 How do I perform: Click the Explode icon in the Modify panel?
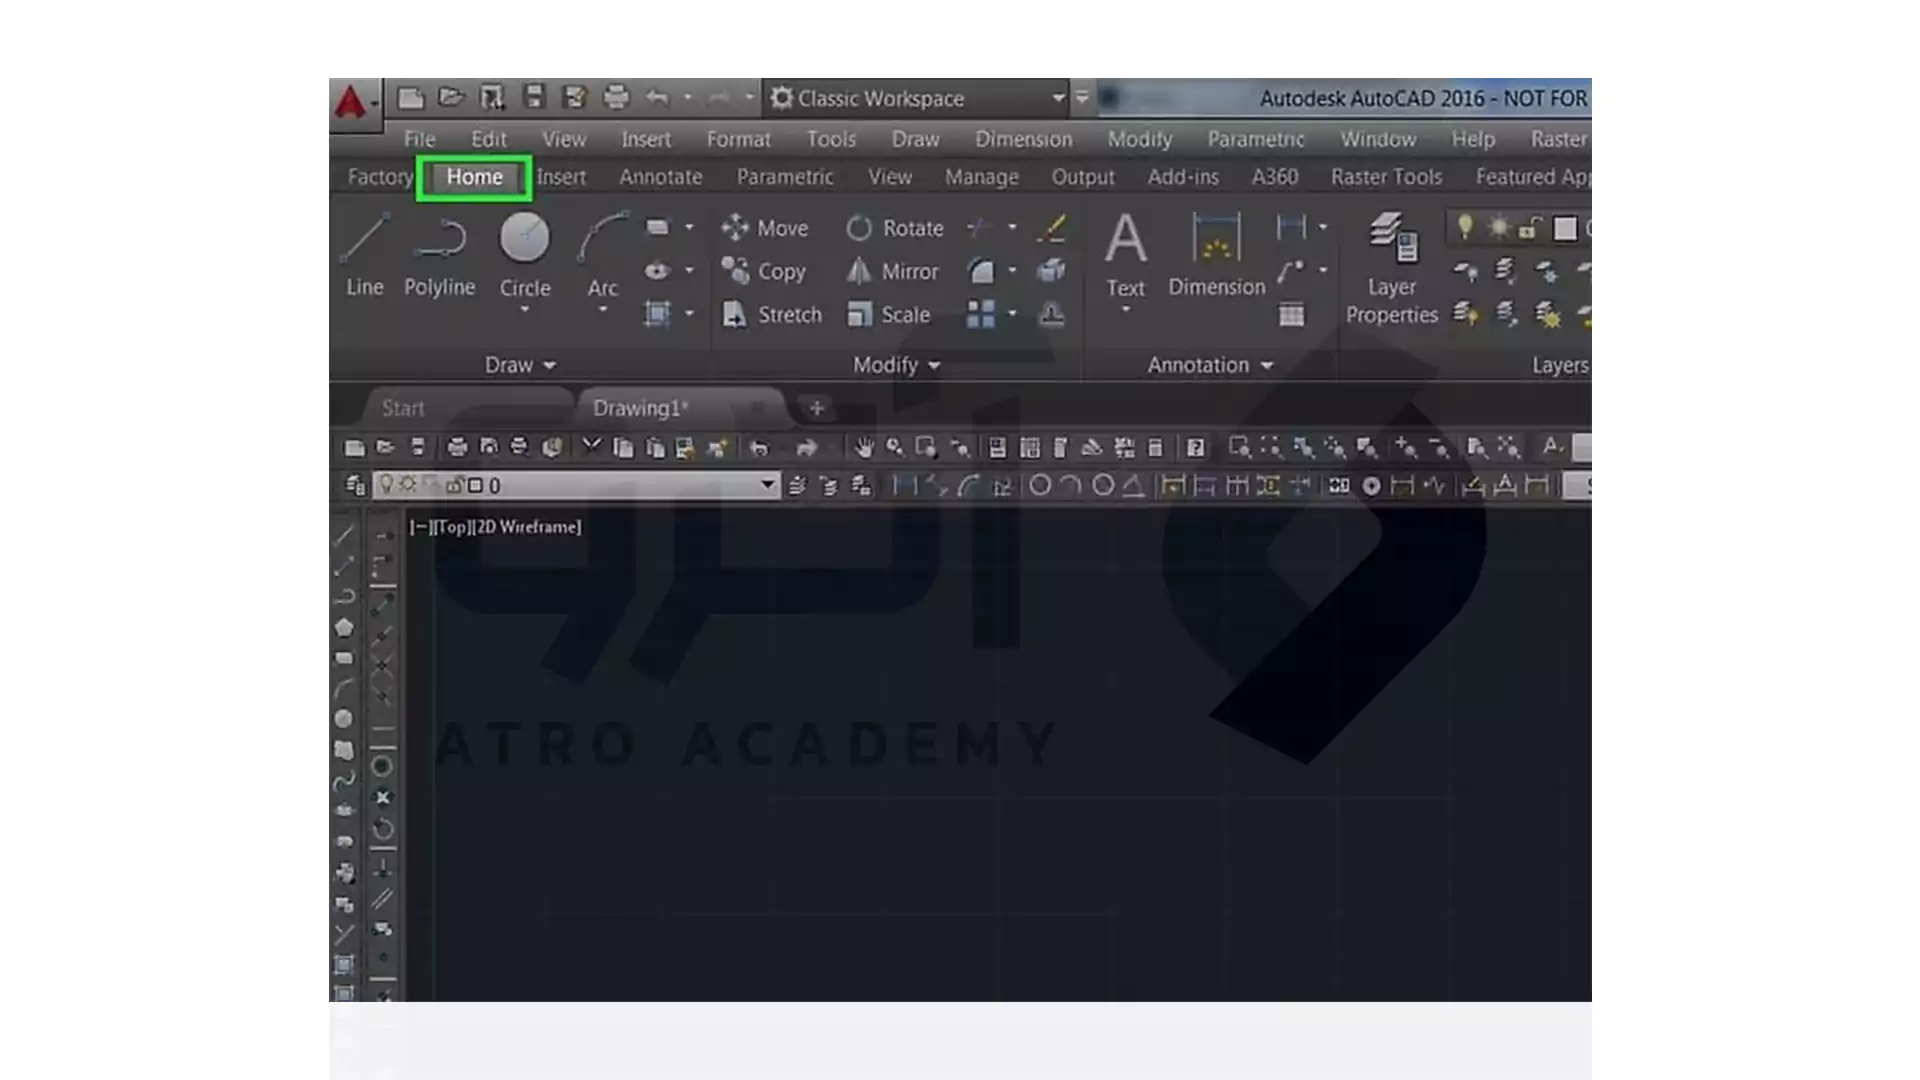[x=1051, y=271]
